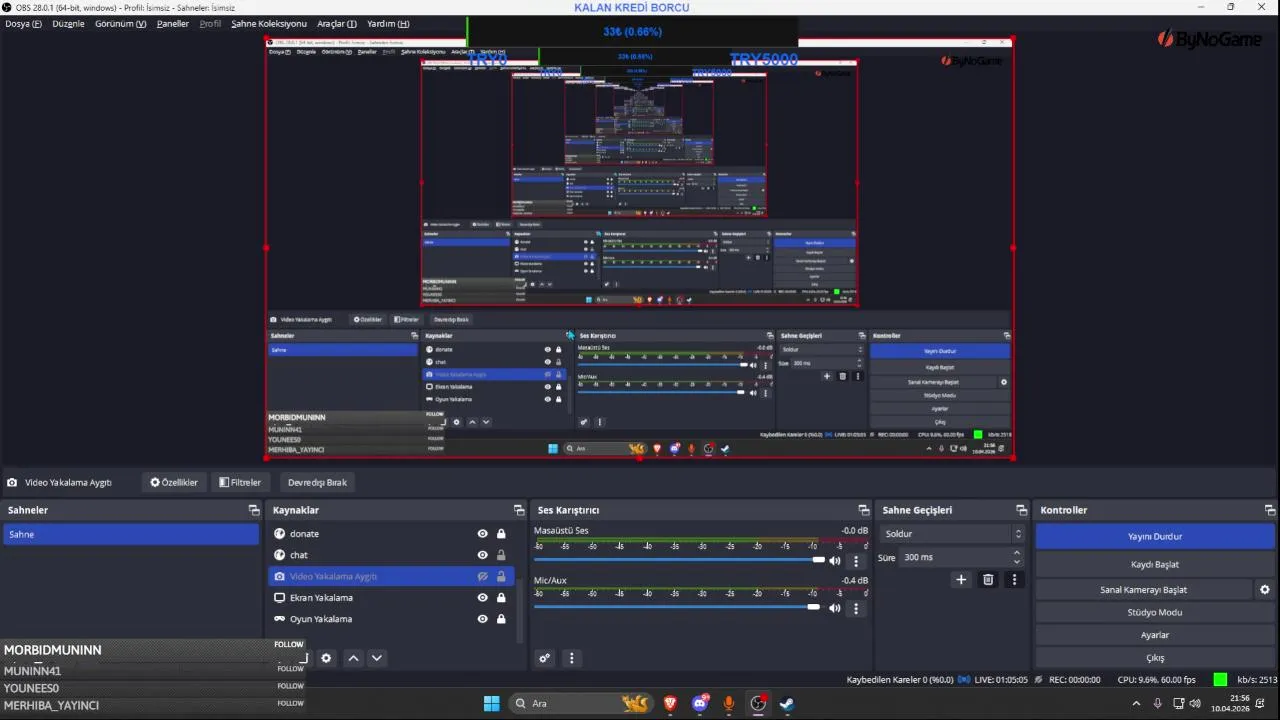Hide the chat source

pyautogui.click(x=483, y=555)
